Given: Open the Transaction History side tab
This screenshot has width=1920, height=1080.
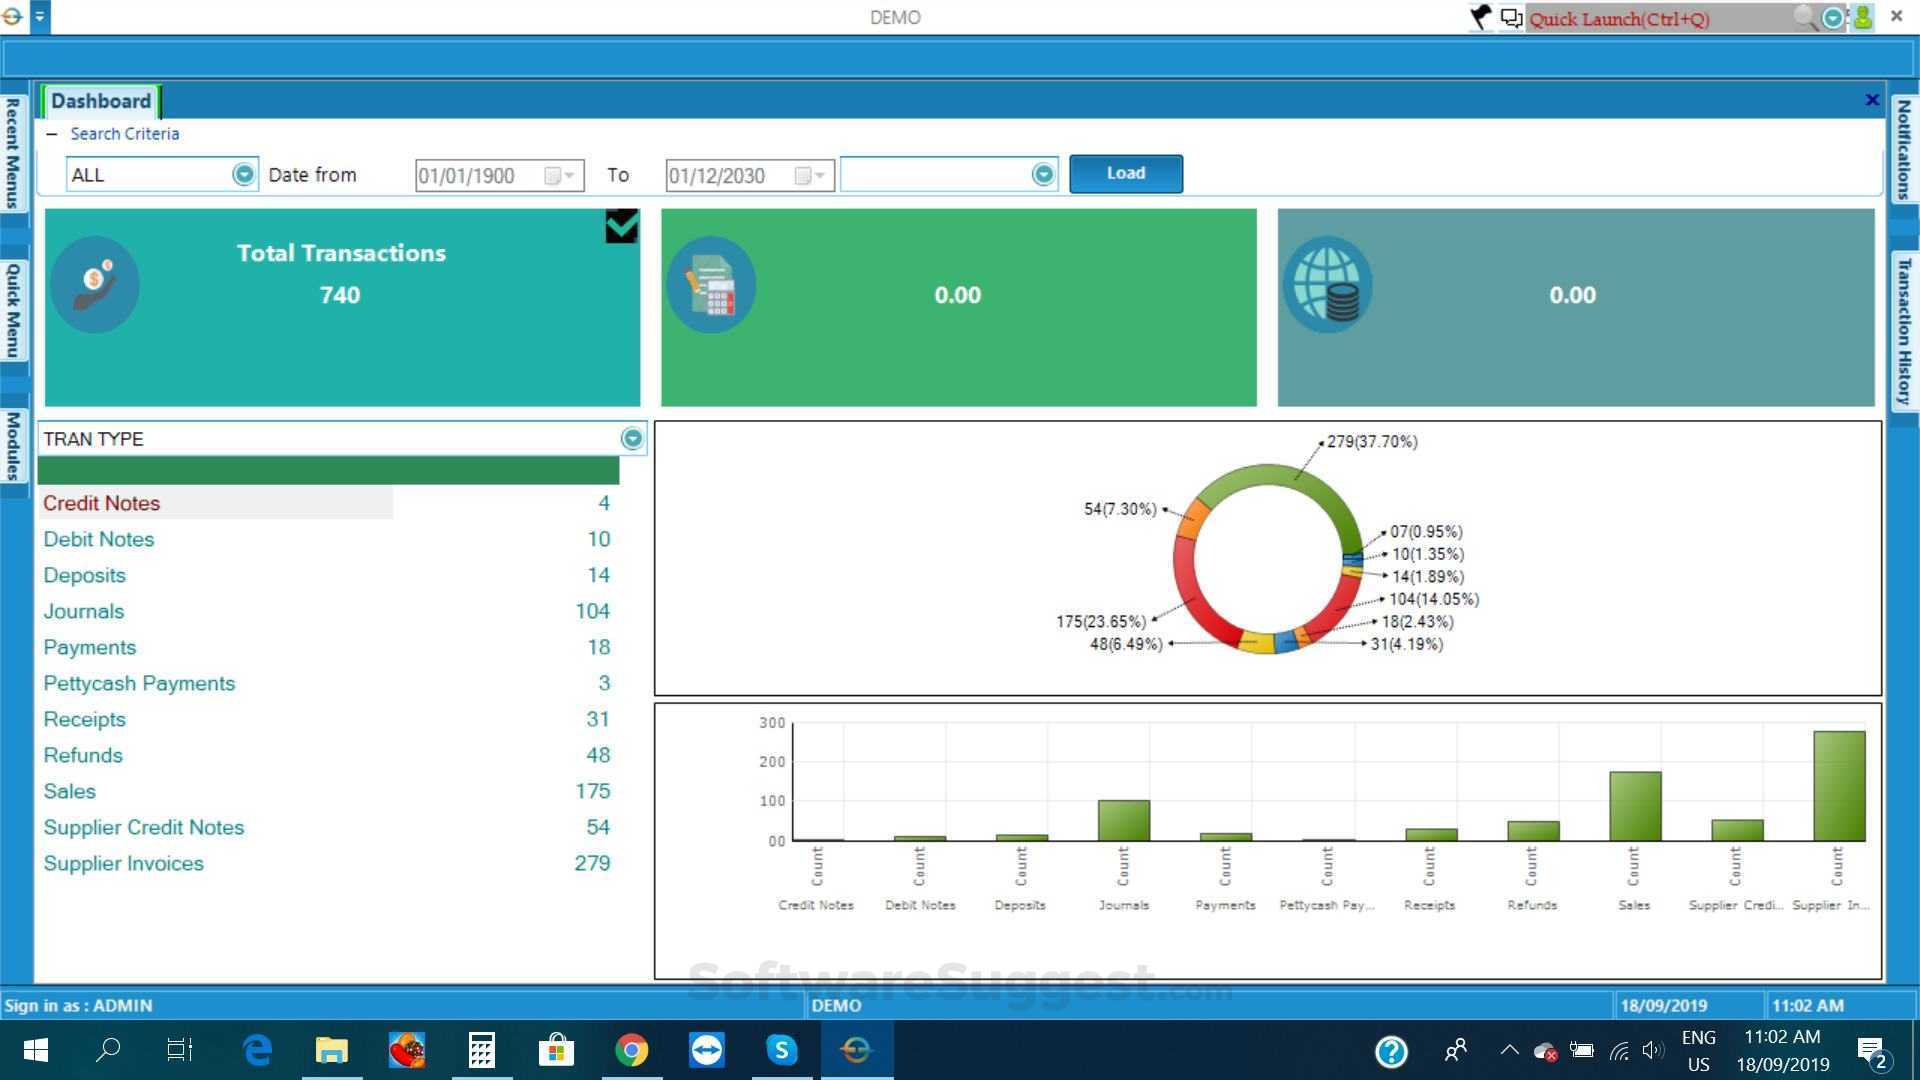Looking at the screenshot, I should [1903, 330].
